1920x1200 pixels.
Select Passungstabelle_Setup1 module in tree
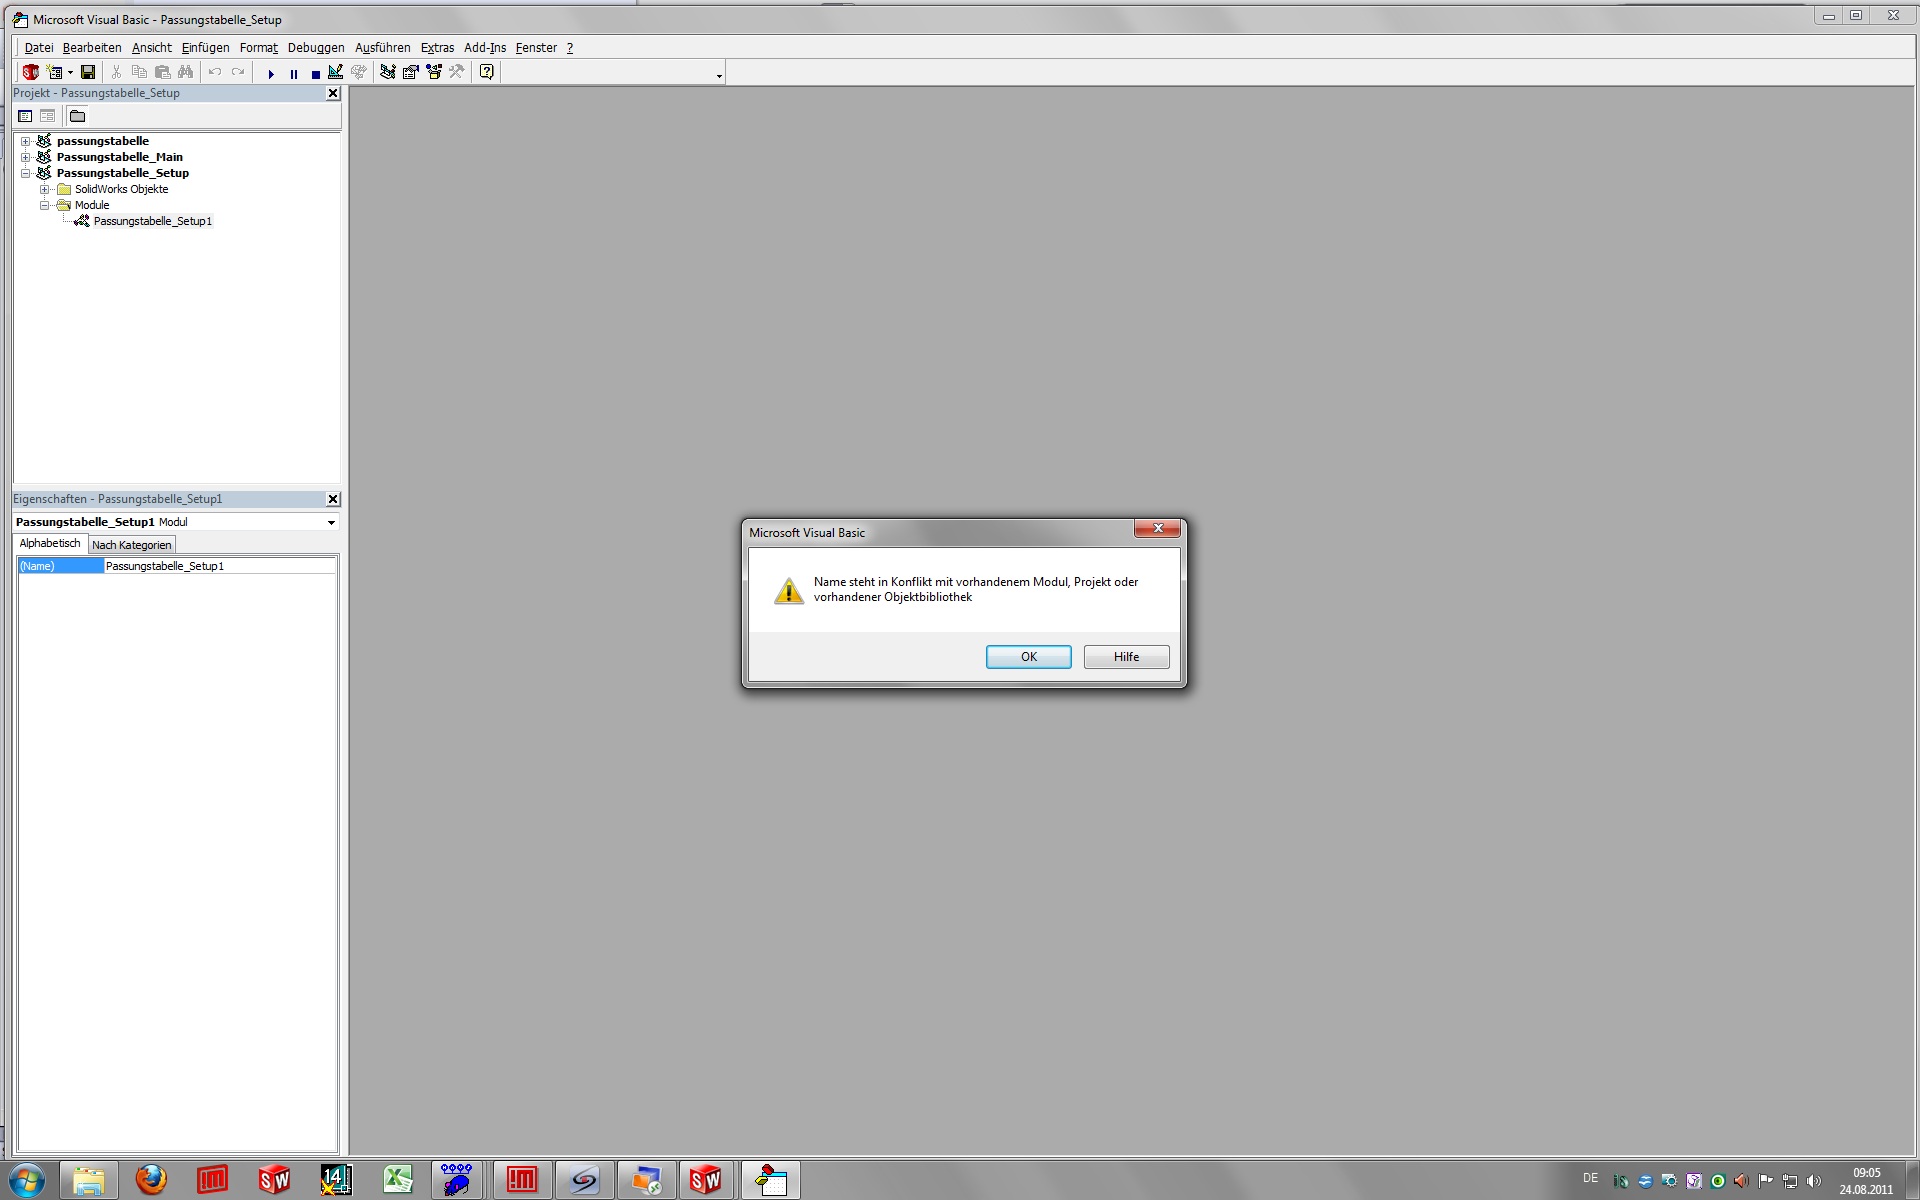tap(152, 221)
